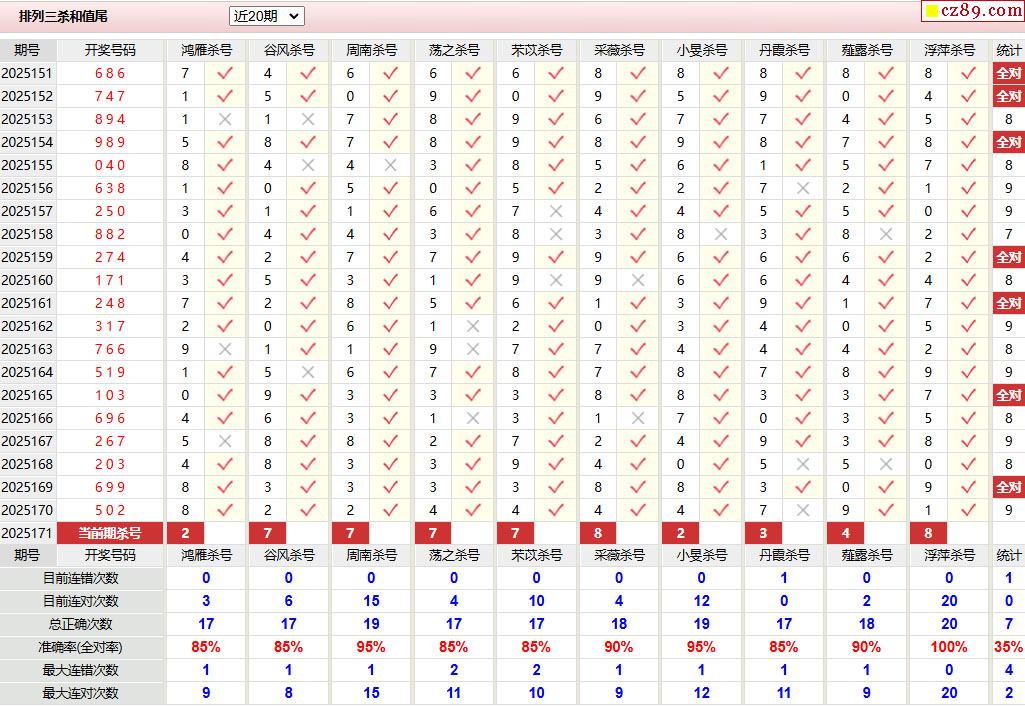Click winning number 699
The image size is (1025, 706).
[110, 487]
